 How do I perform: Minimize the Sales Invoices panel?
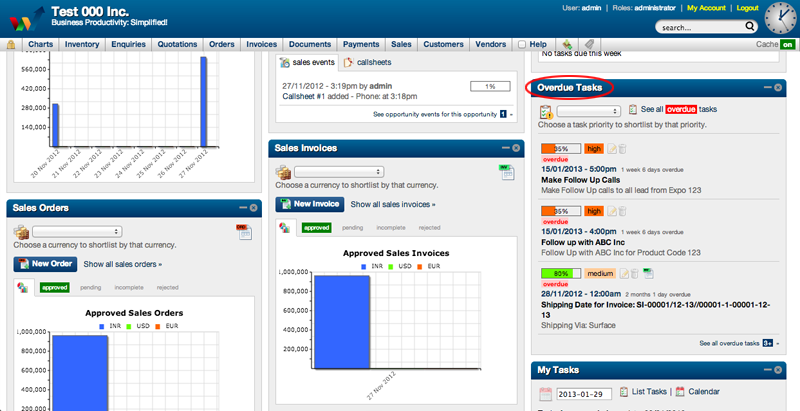[x=505, y=147]
